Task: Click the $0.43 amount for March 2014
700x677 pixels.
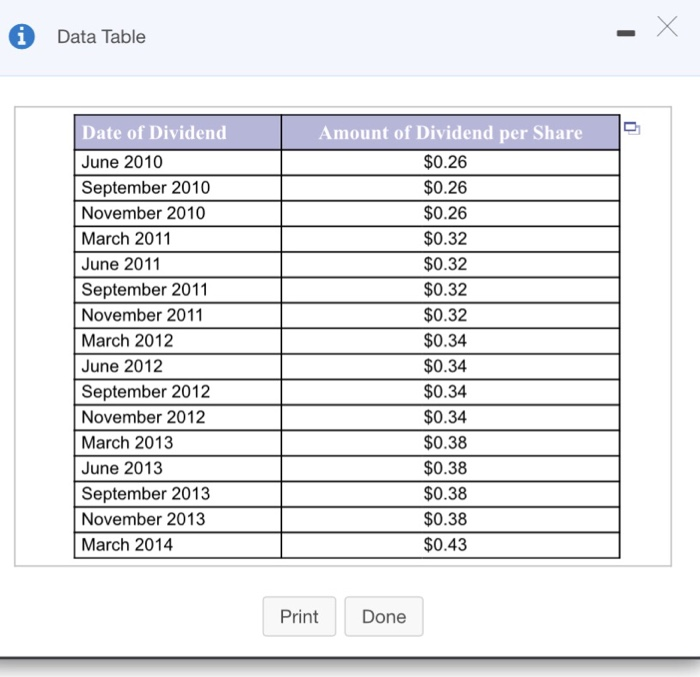Action: coord(450,545)
